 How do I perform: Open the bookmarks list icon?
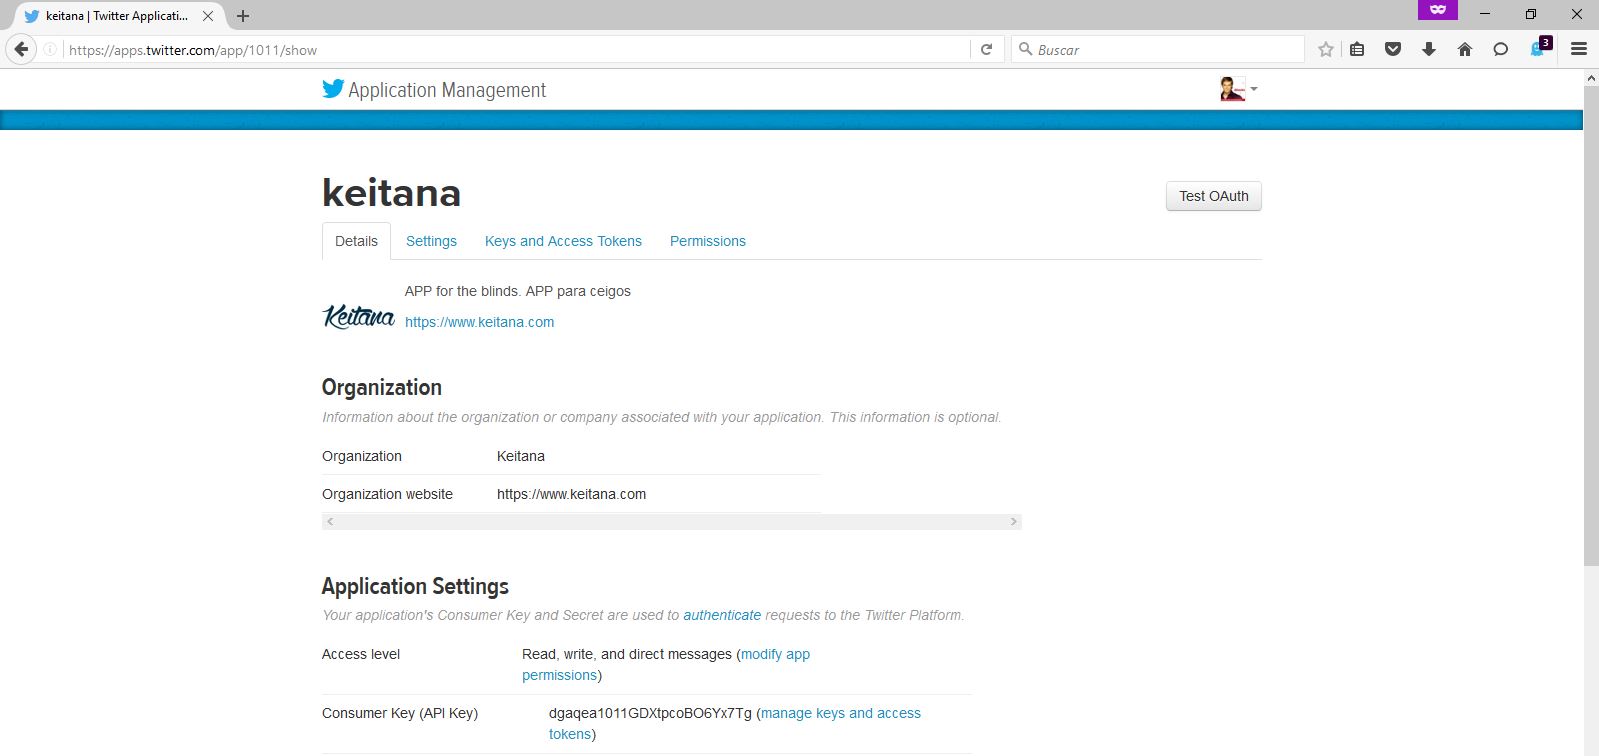click(1357, 49)
